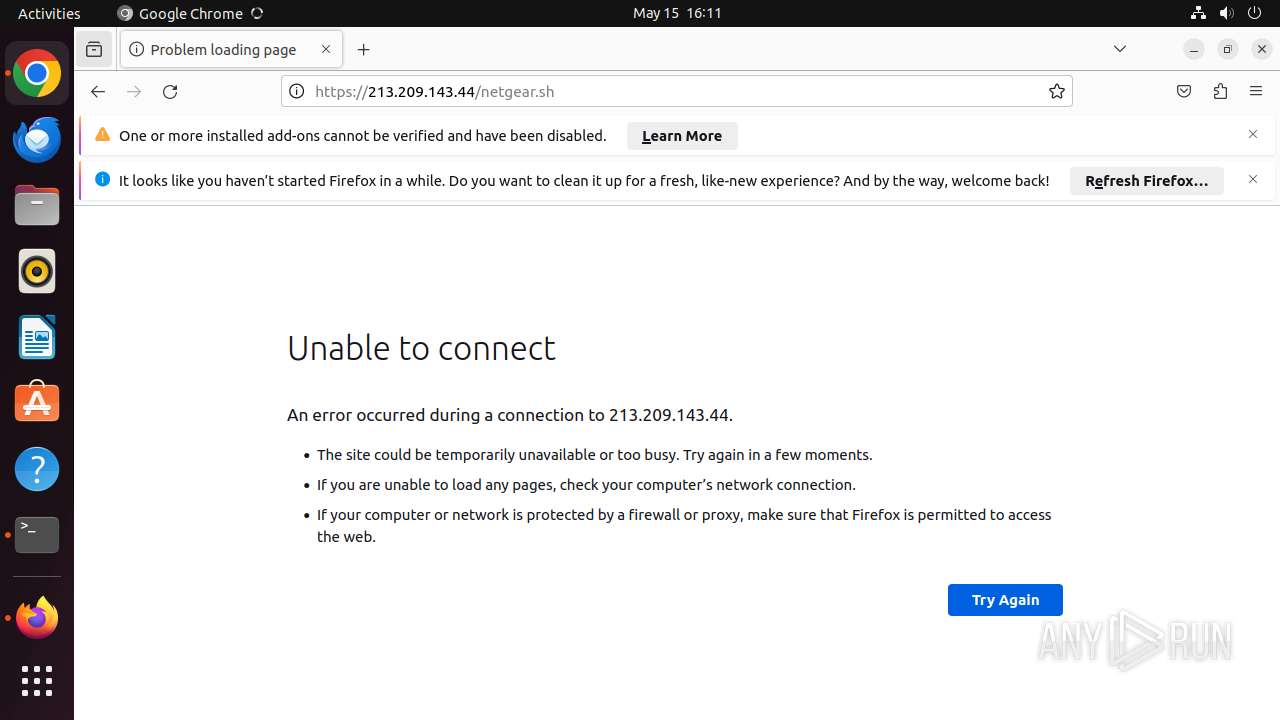Open Firefox View recent browsing icon
This screenshot has width=1280, height=720.
pyautogui.click(x=94, y=49)
